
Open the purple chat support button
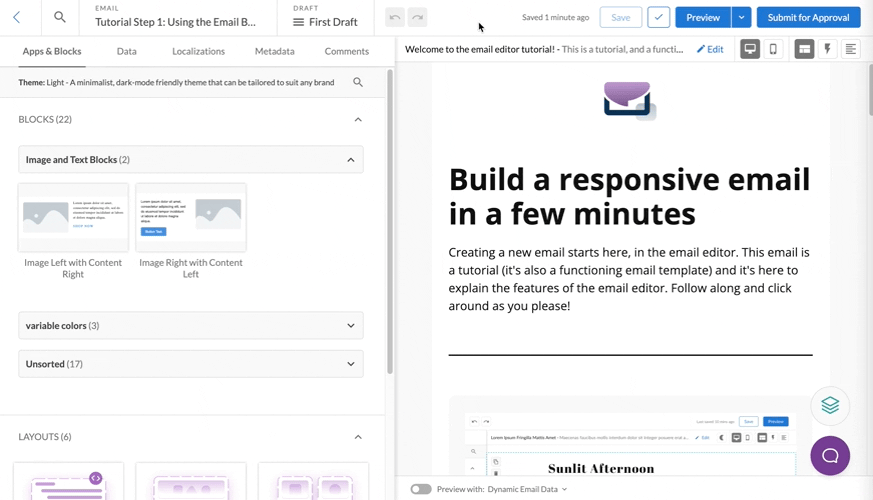[x=830, y=456]
